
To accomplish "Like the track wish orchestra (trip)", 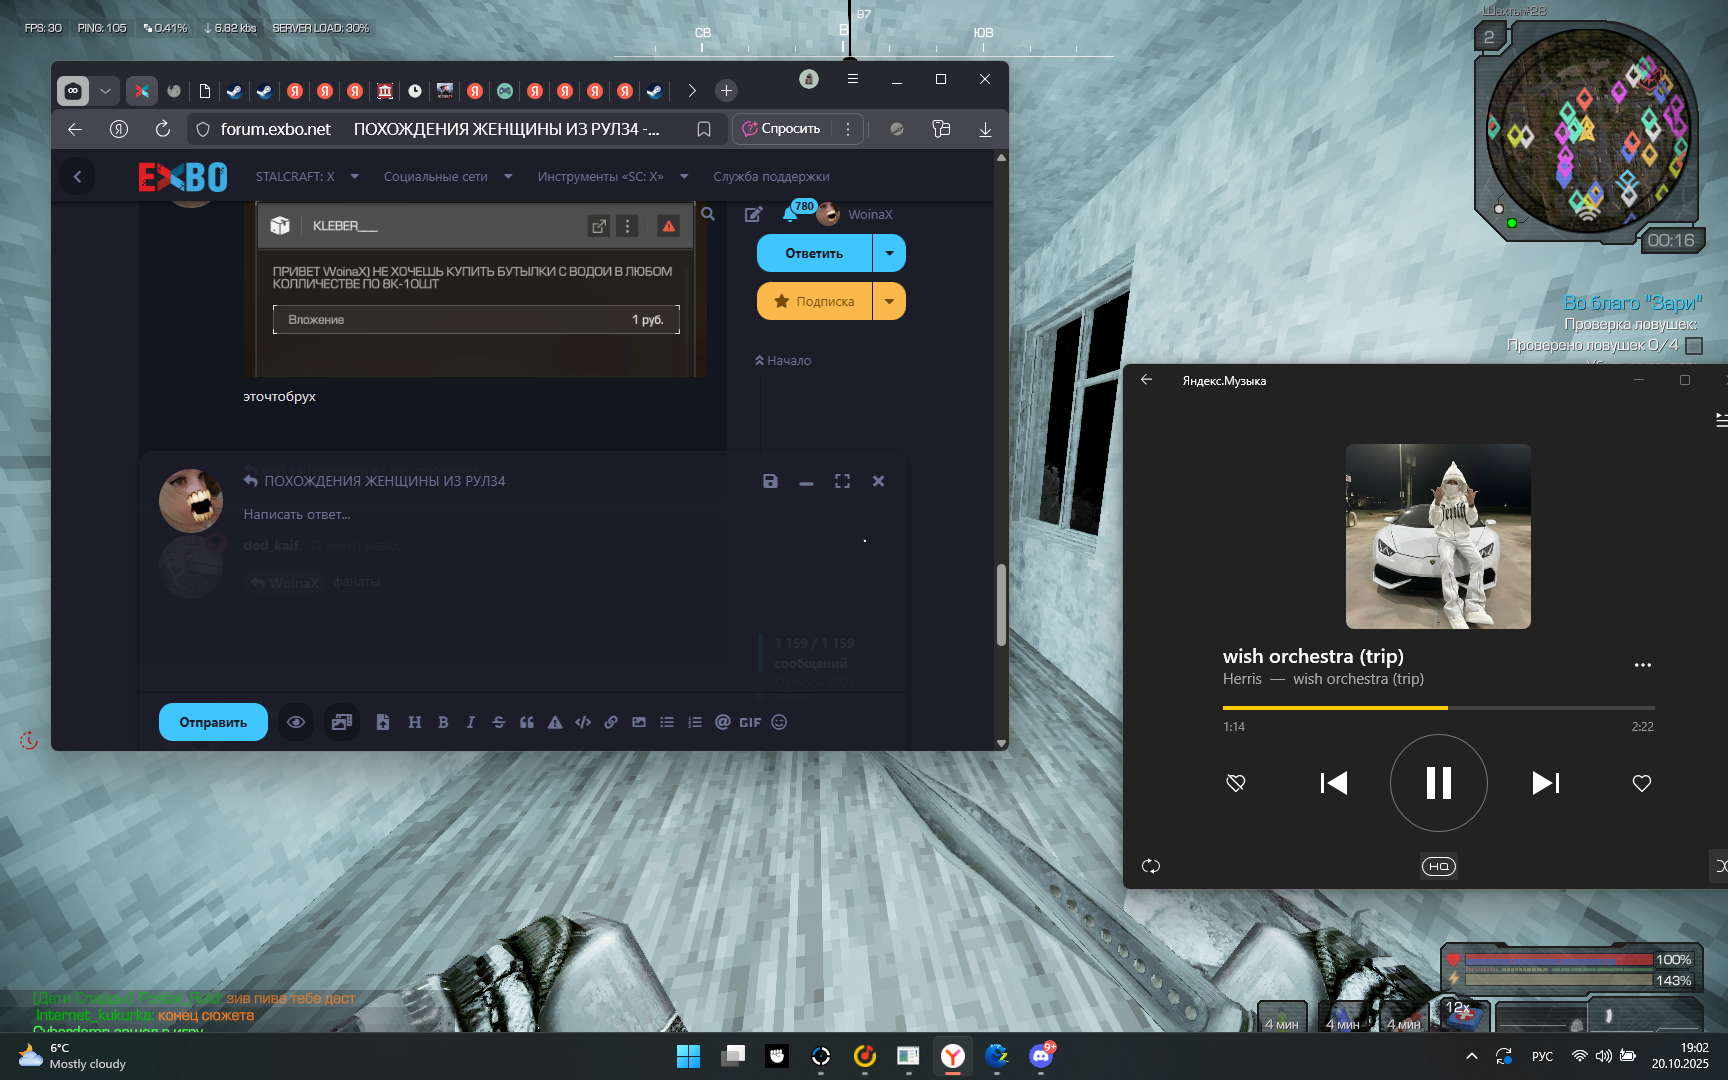I will point(1641,783).
